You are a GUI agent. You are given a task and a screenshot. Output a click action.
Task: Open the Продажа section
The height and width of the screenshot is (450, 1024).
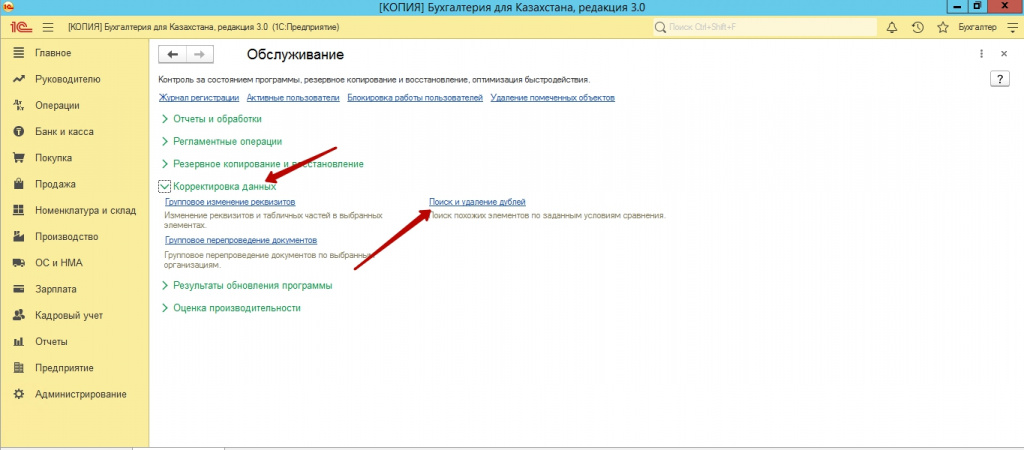point(56,184)
